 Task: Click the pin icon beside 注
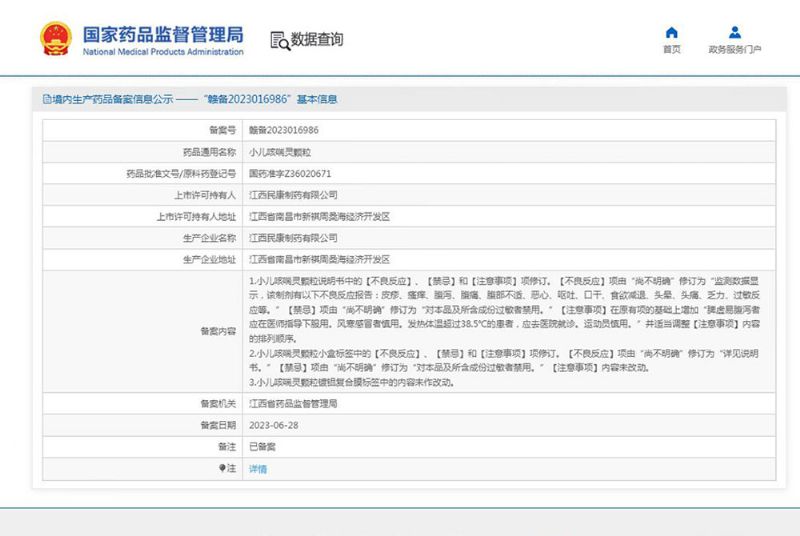[223, 468]
